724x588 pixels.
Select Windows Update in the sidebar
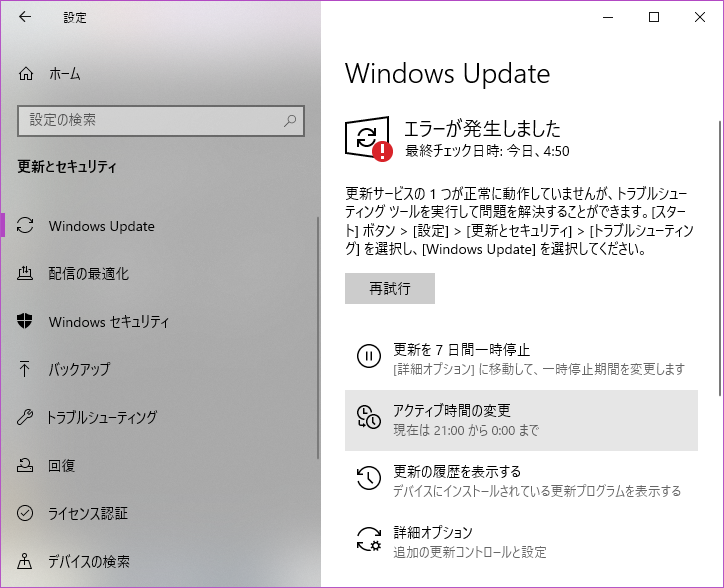[x=160, y=225]
